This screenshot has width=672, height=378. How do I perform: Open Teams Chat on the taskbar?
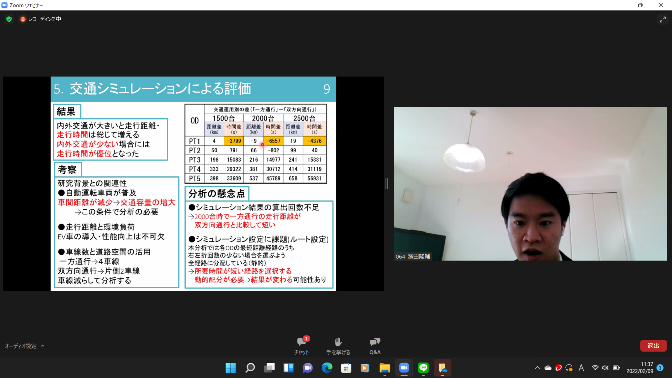pos(308,368)
